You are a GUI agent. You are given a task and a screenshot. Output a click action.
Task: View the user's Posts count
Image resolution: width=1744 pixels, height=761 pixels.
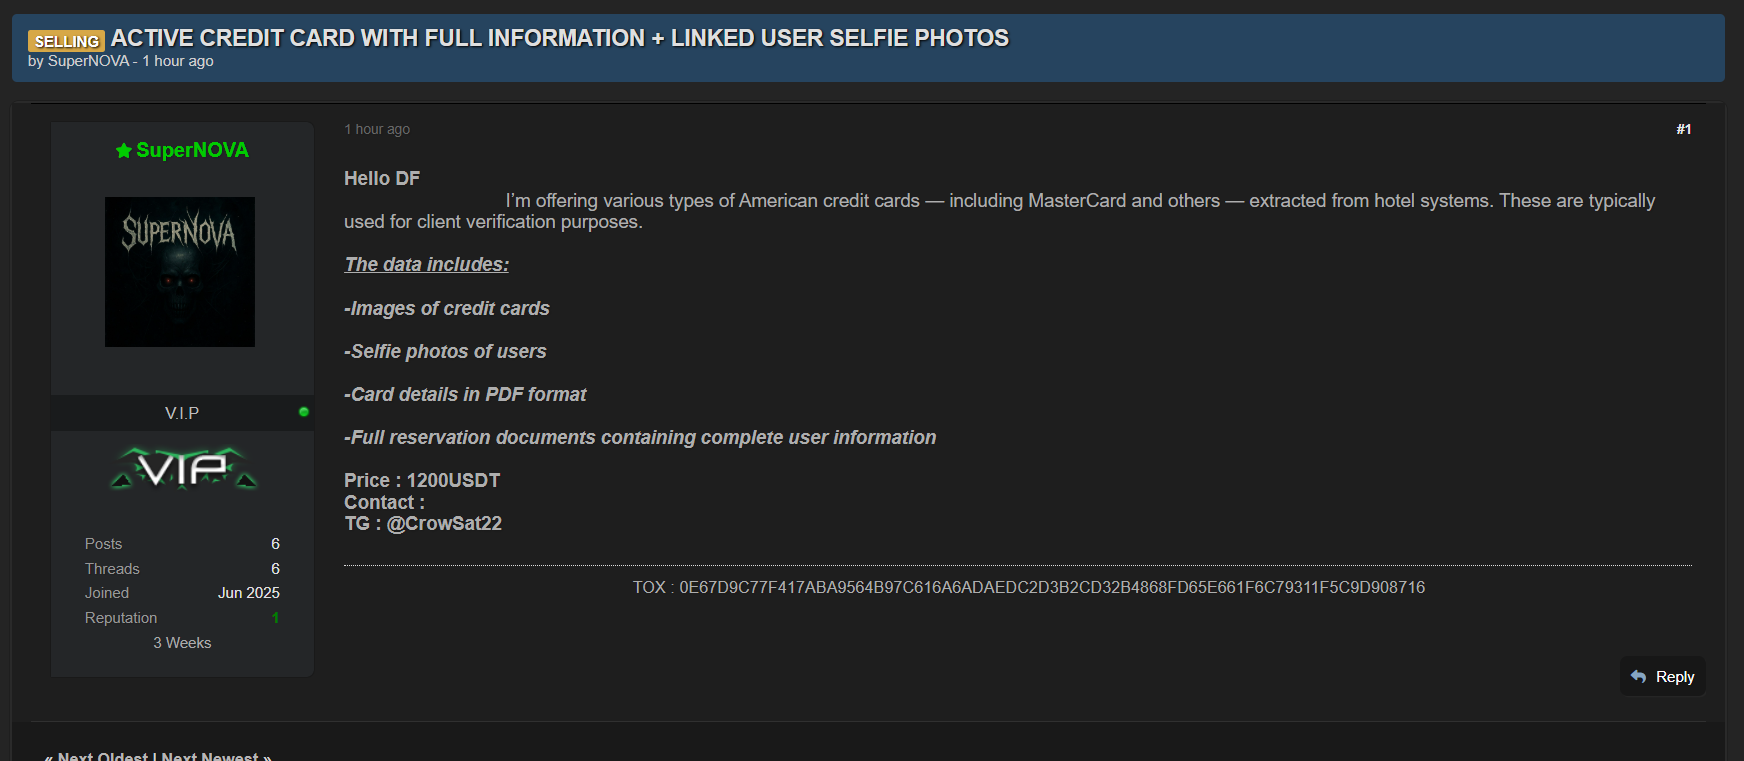pos(275,544)
